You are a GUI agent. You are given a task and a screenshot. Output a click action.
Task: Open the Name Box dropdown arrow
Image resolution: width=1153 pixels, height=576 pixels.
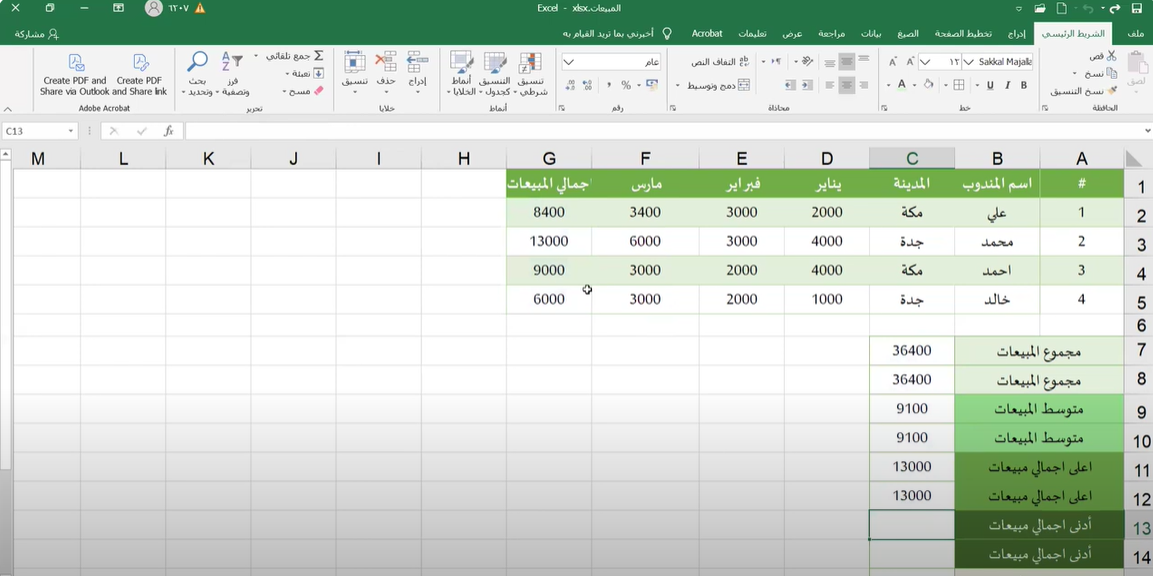tap(71, 131)
